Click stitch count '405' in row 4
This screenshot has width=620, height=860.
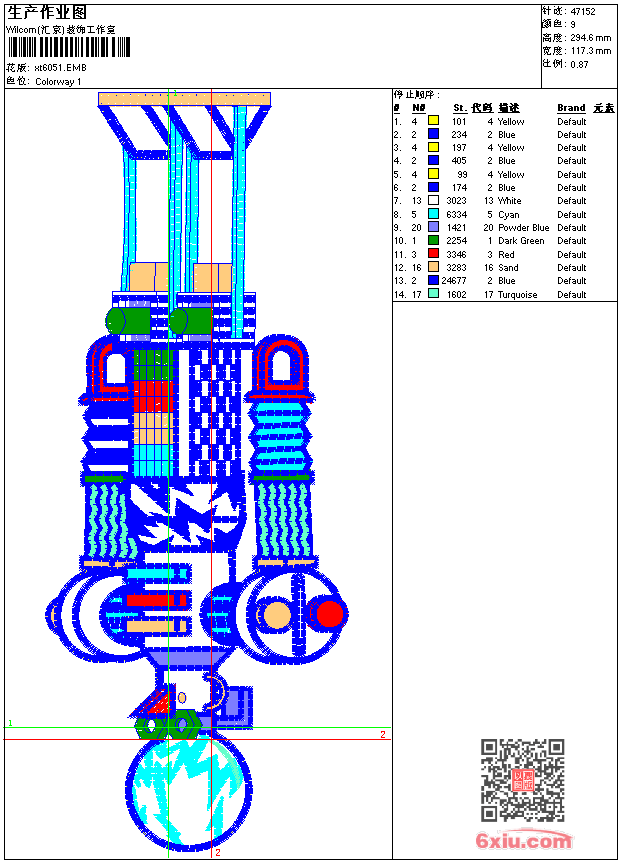[x=459, y=161]
